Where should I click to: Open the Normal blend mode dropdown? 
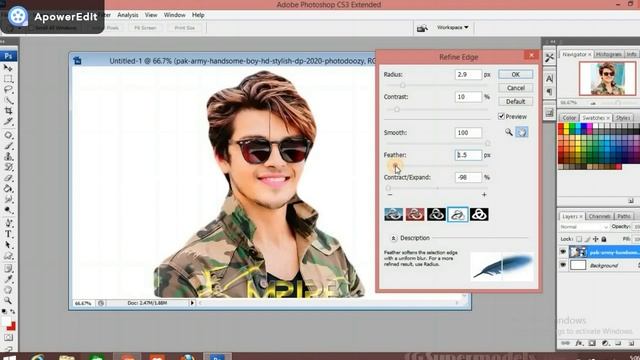584,227
